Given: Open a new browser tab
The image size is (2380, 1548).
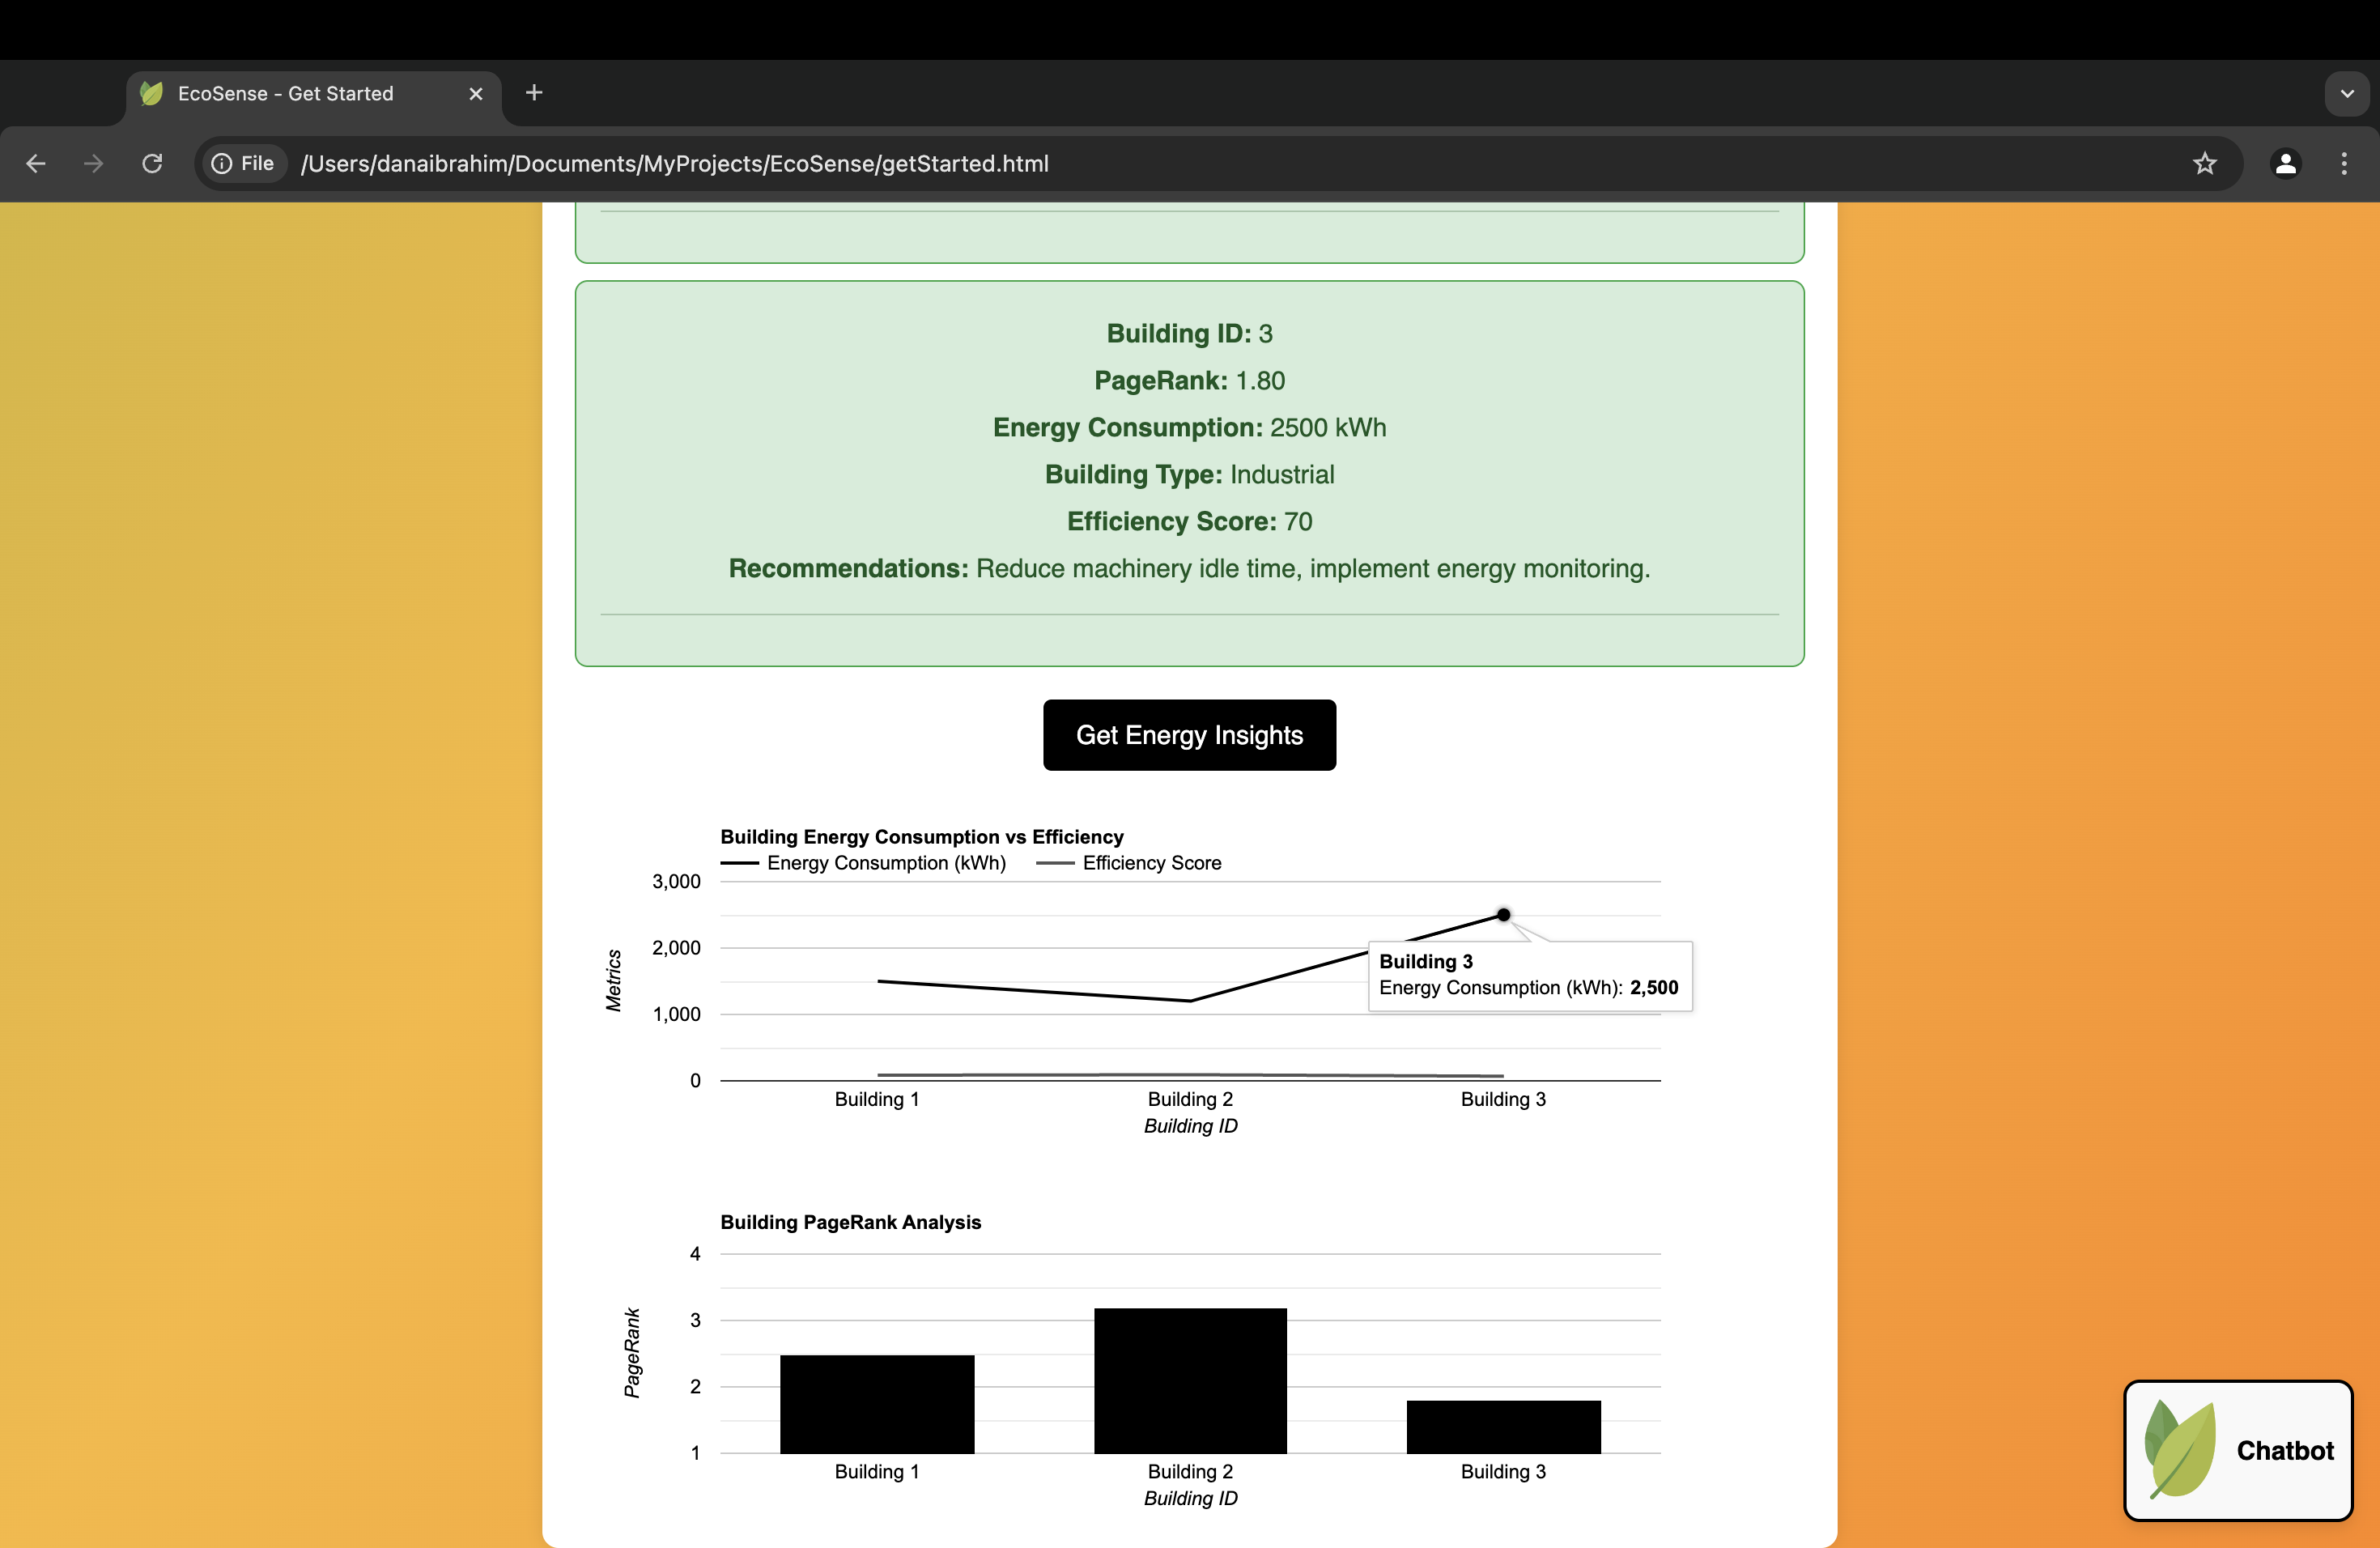Looking at the screenshot, I should pyautogui.click(x=534, y=93).
